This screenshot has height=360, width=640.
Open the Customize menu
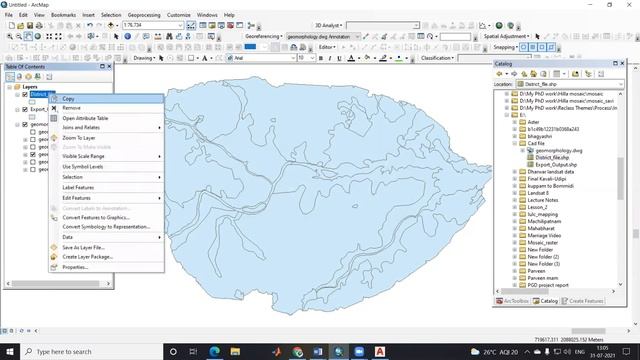178,15
